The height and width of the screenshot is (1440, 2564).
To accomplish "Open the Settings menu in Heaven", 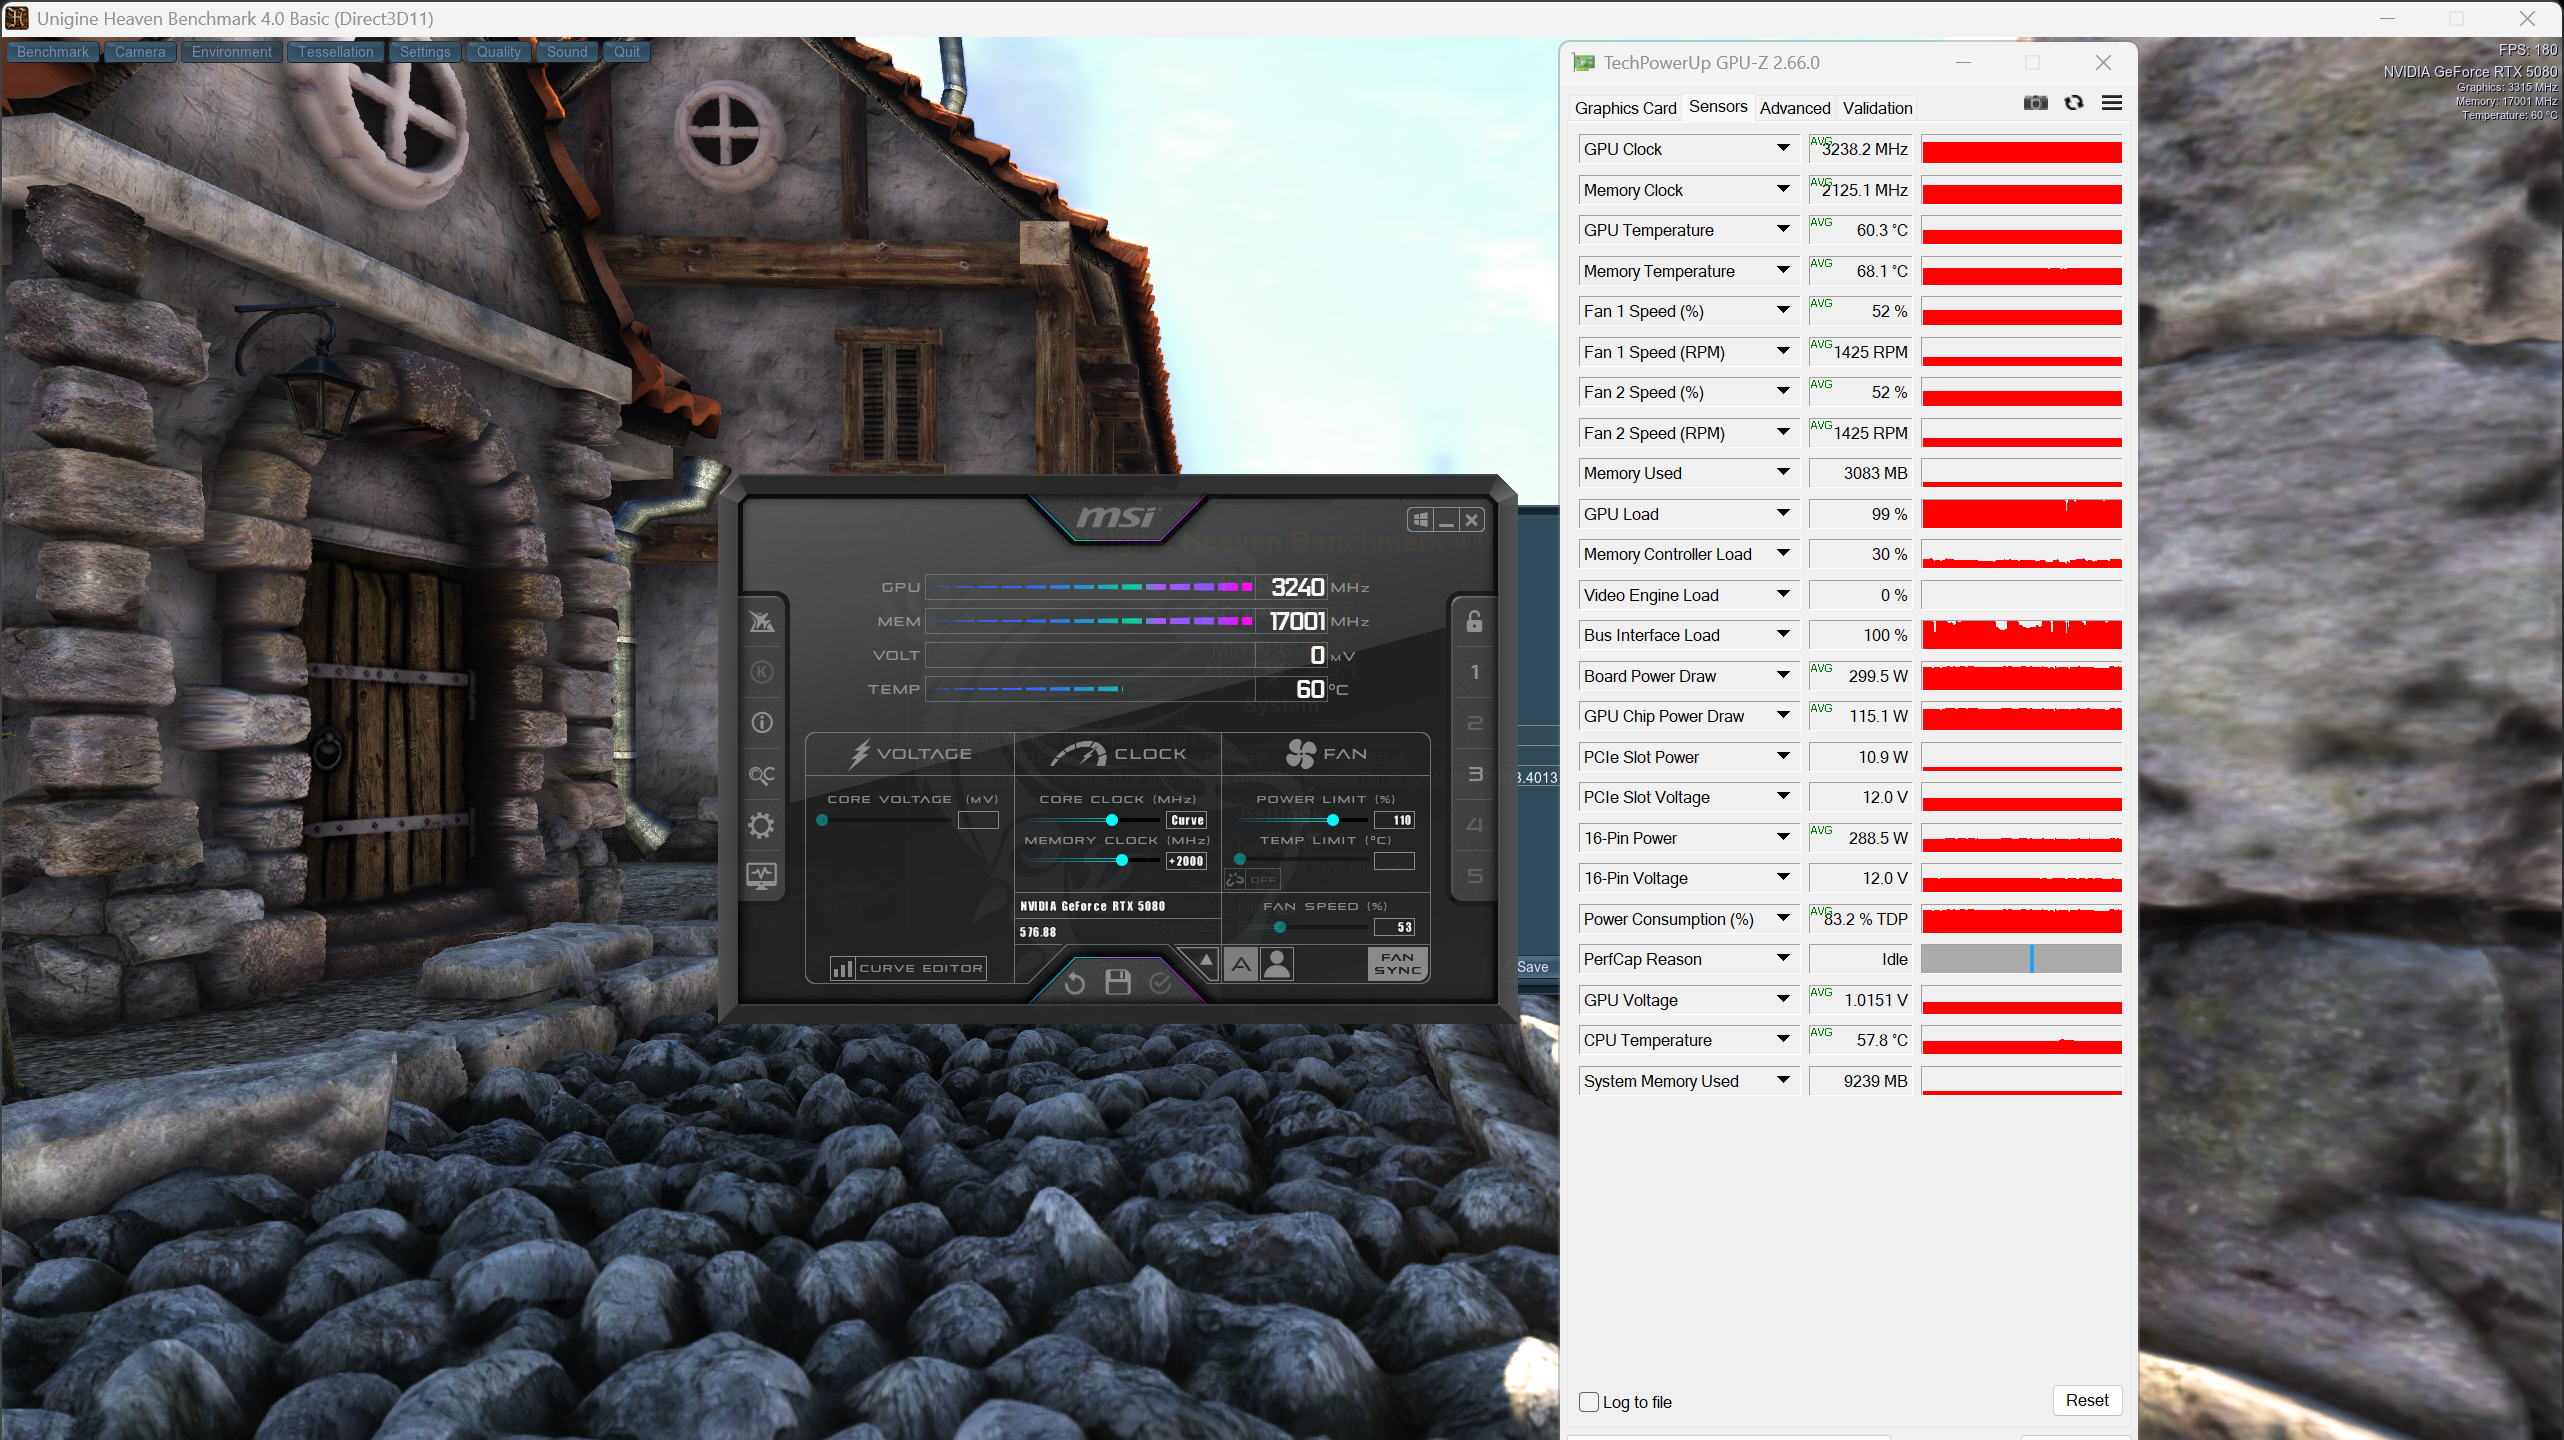I will coord(425,52).
